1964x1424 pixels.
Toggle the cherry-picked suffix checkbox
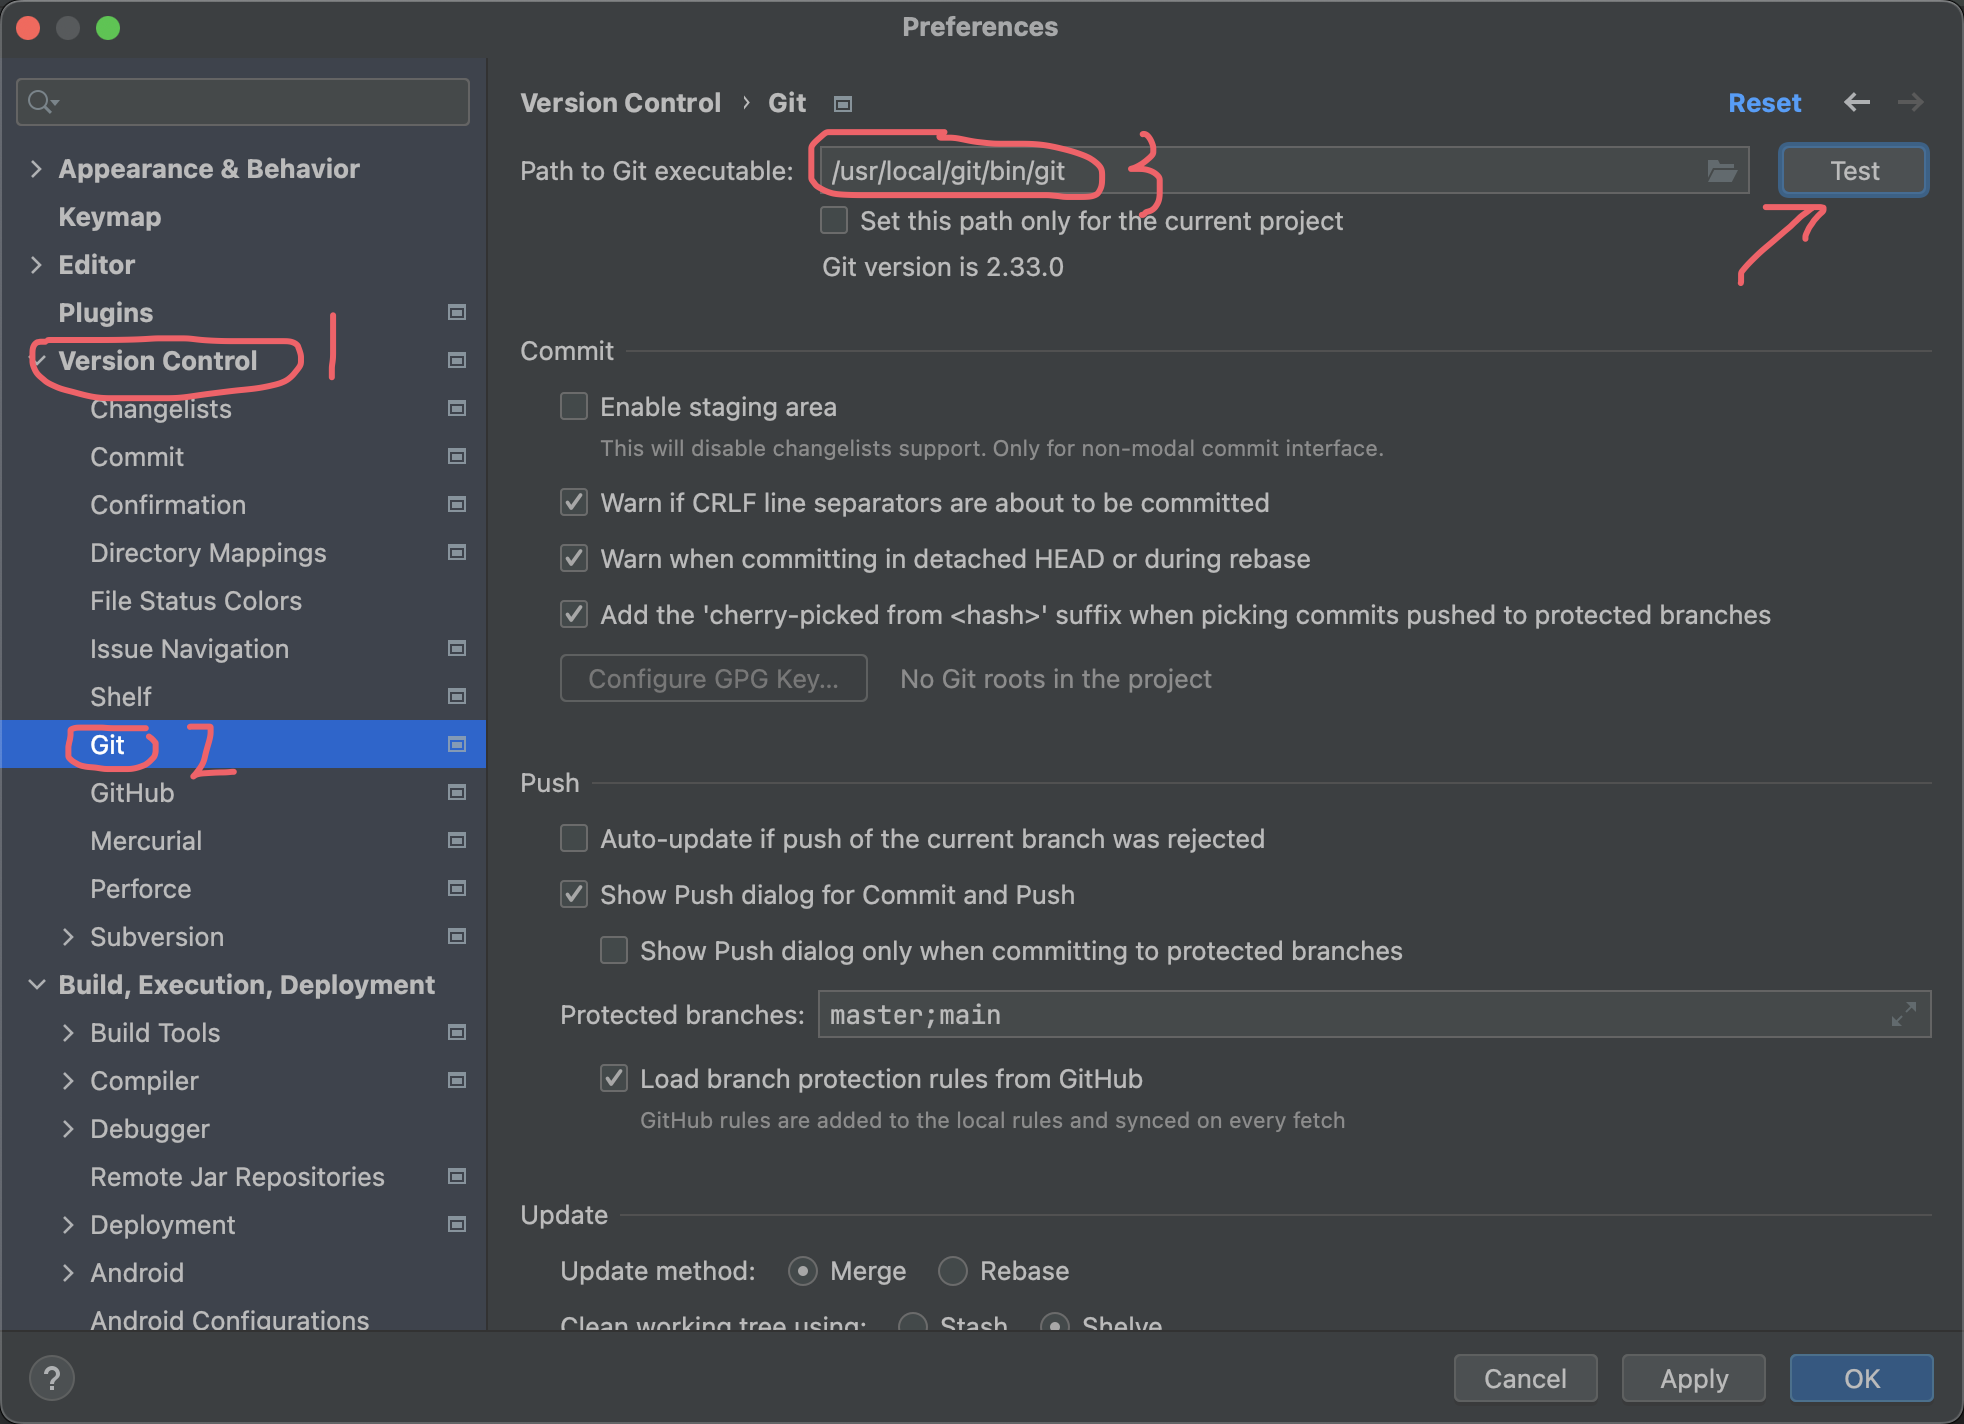[574, 614]
